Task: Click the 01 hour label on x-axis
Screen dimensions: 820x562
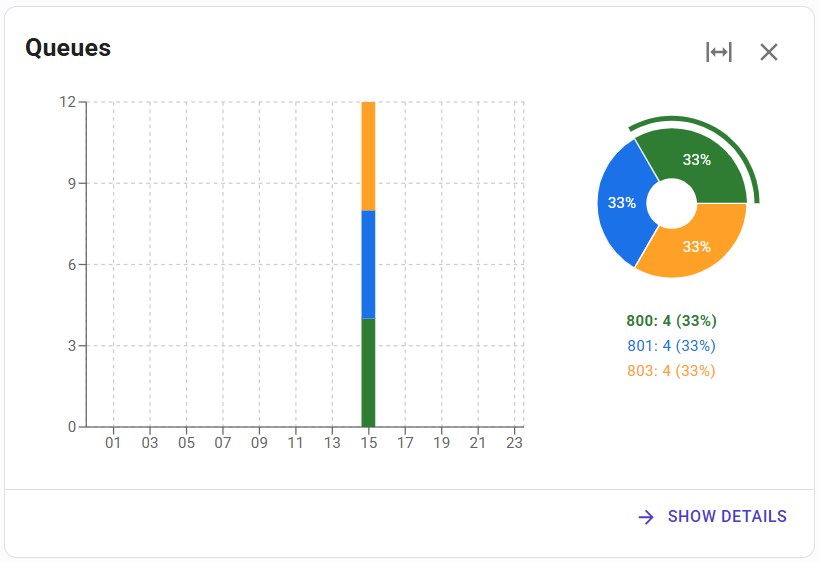Action: [113, 442]
